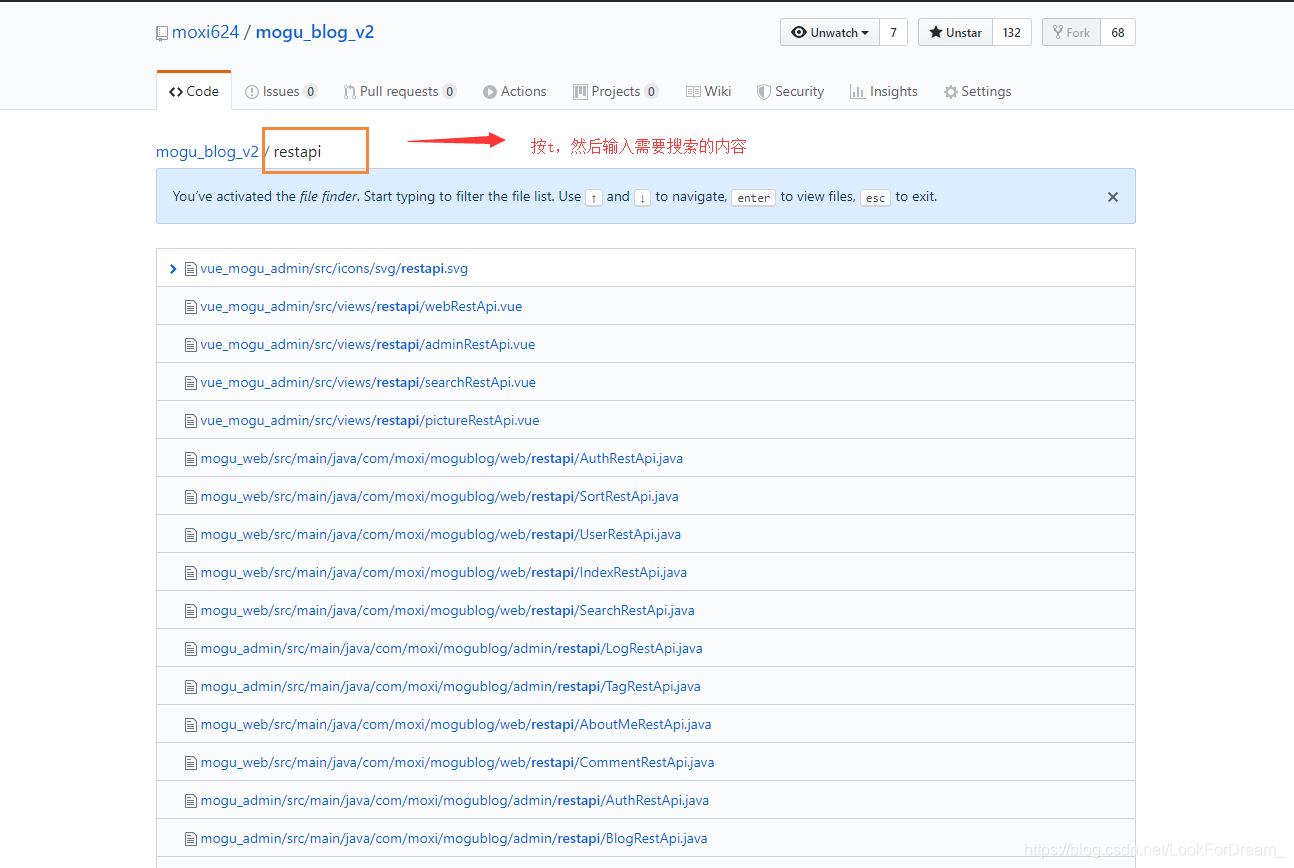Switch to the Wiki tab
Viewport: 1294px width, 868px height.
click(709, 91)
